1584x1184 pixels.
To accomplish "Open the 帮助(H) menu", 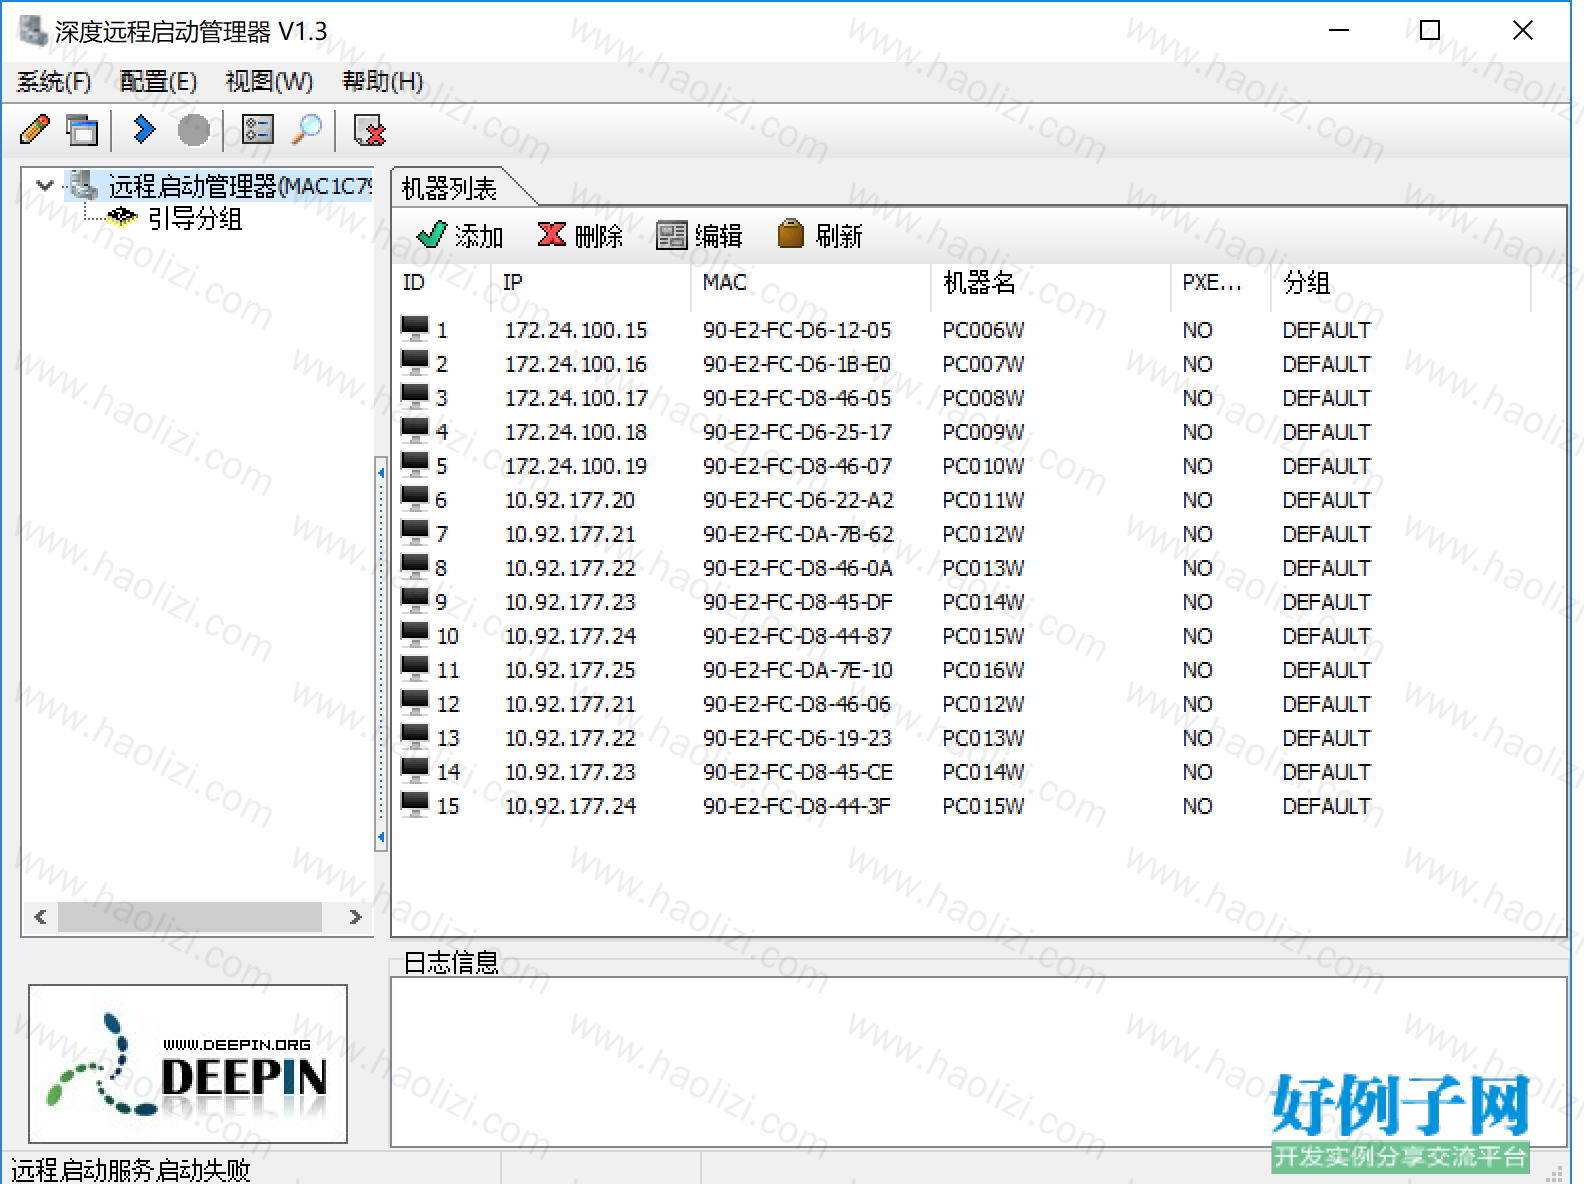I will [383, 81].
